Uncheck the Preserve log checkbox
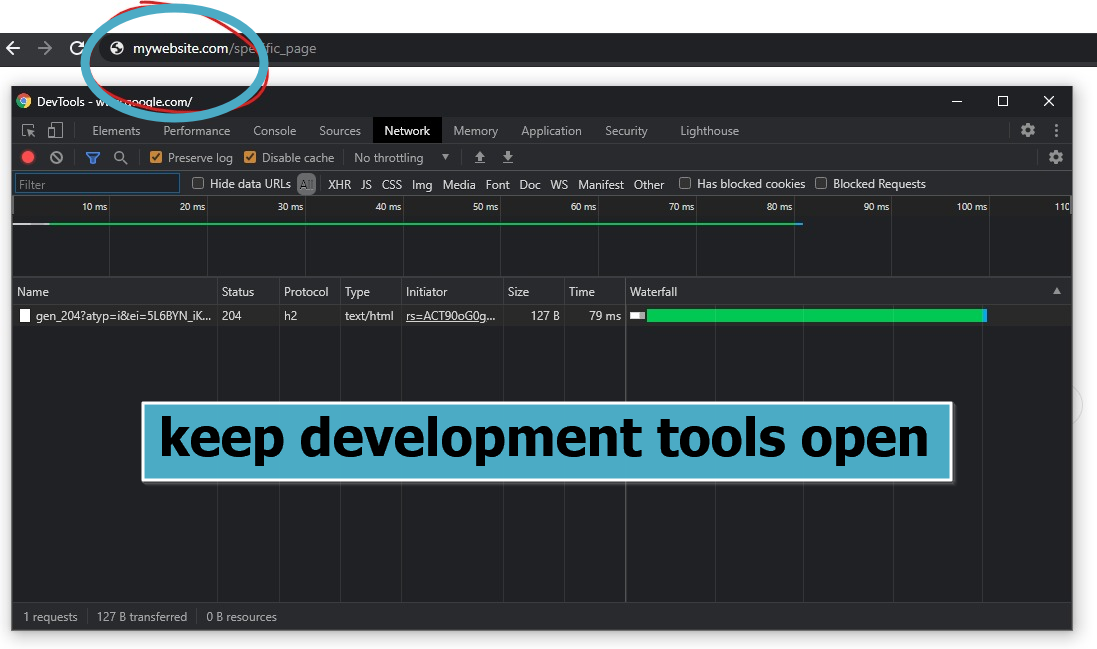 156,157
